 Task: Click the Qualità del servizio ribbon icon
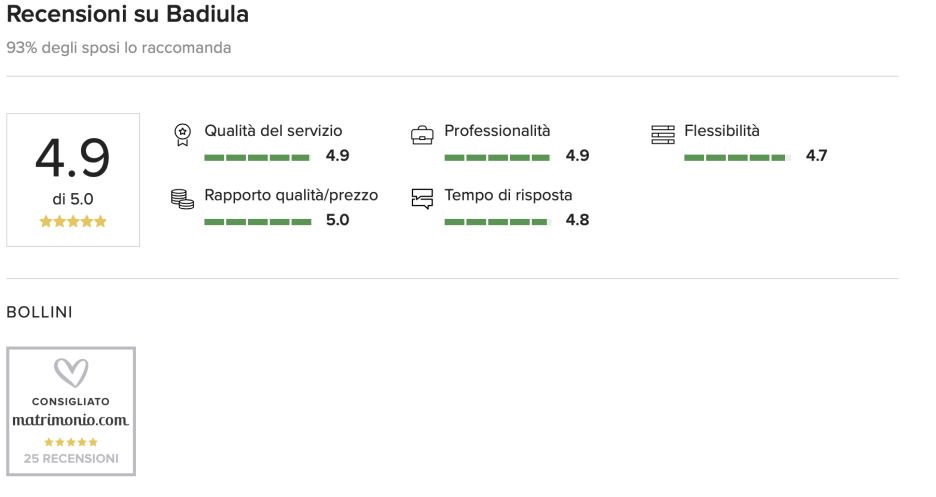click(183, 135)
